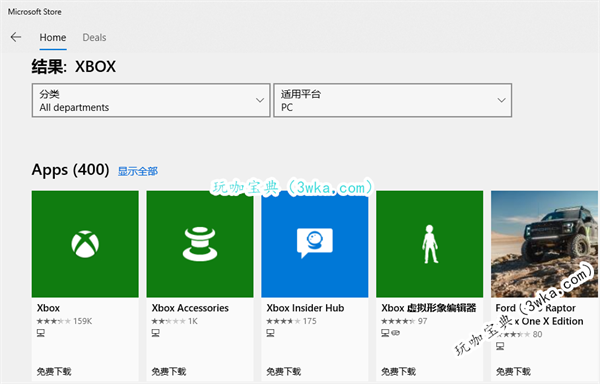Click the 97 rating under avatar editor

(x=404, y=321)
